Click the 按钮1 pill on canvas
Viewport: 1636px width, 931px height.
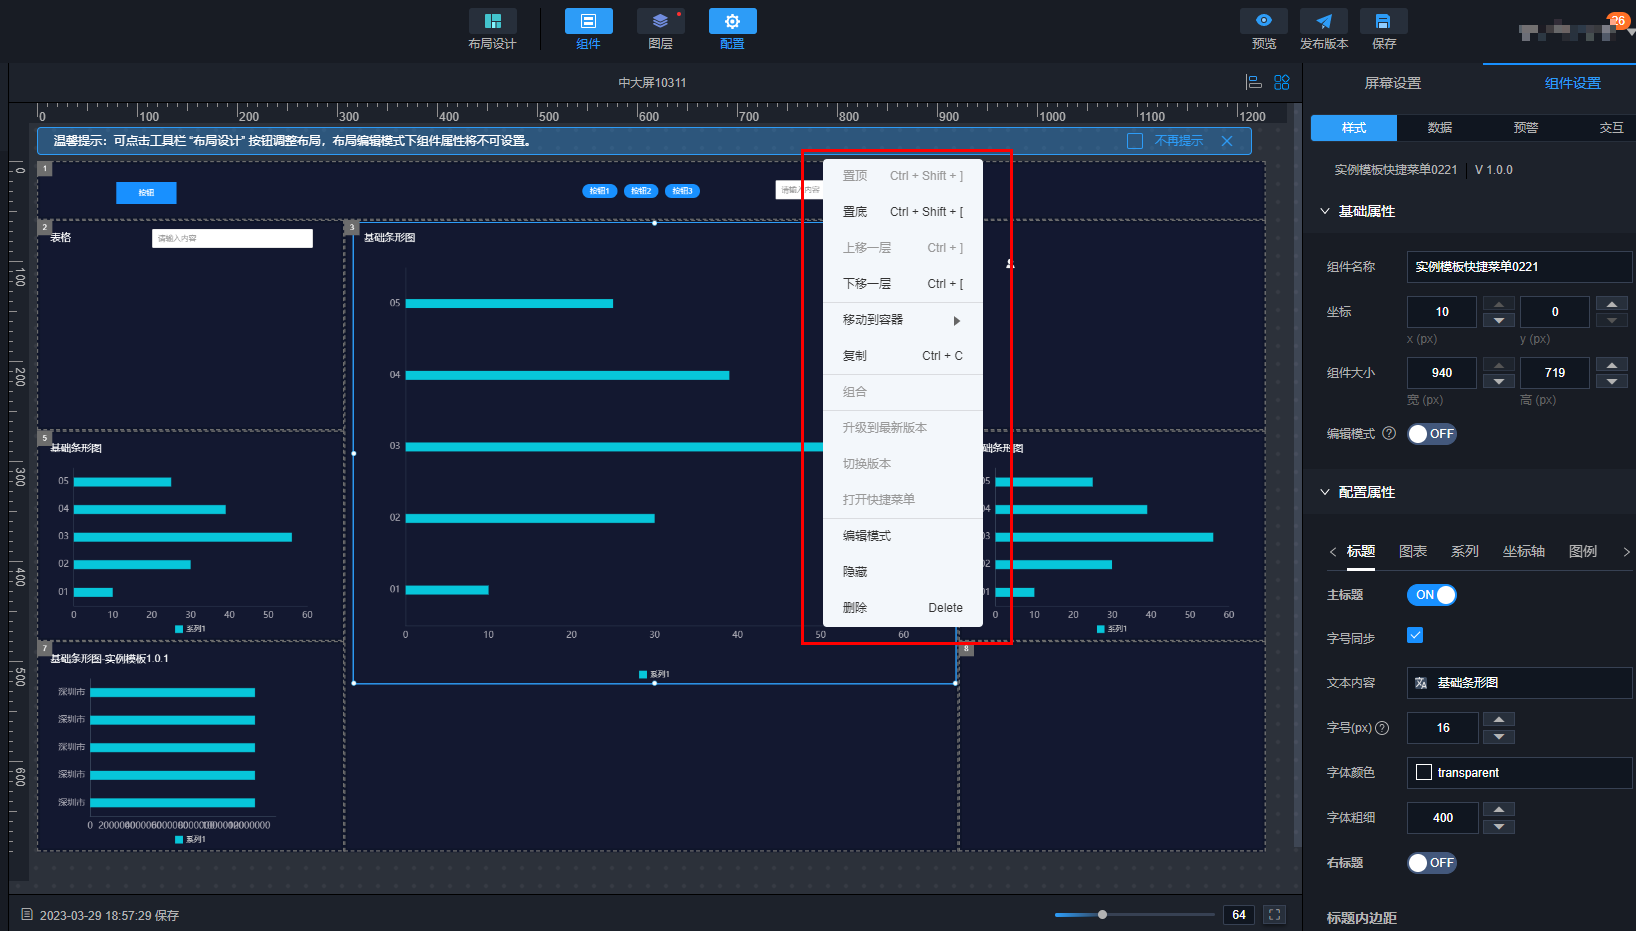pyautogui.click(x=600, y=191)
